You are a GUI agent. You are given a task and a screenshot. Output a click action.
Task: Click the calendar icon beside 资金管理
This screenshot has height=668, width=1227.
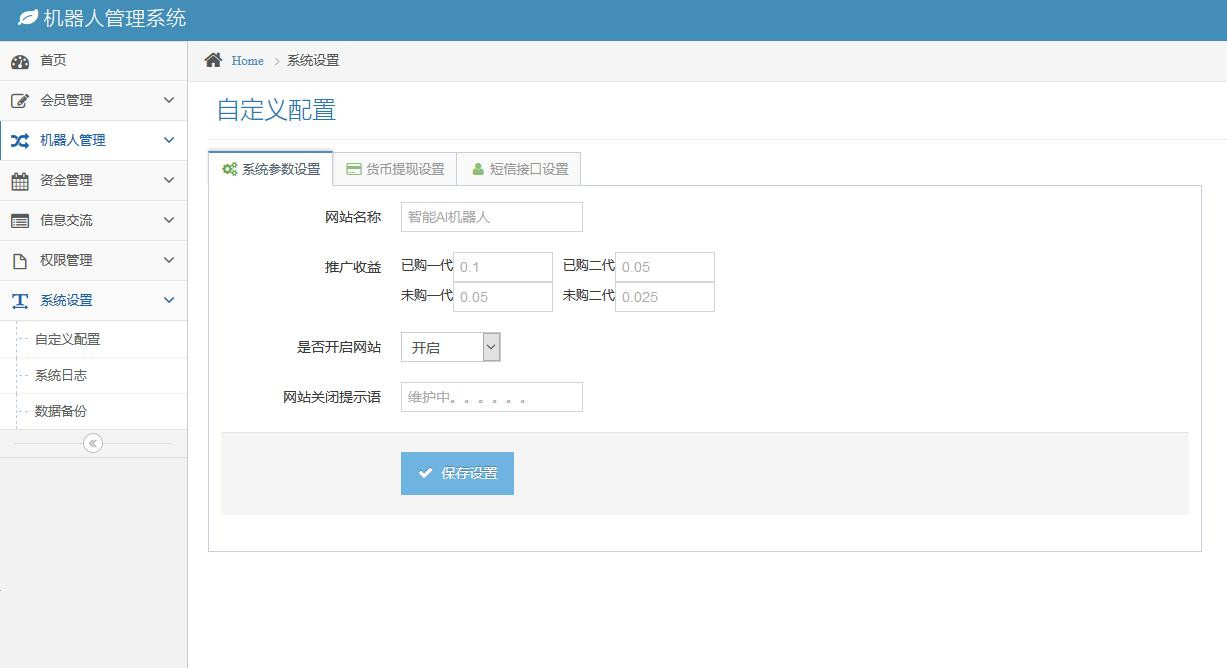pyautogui.click(x=20, y=181)
